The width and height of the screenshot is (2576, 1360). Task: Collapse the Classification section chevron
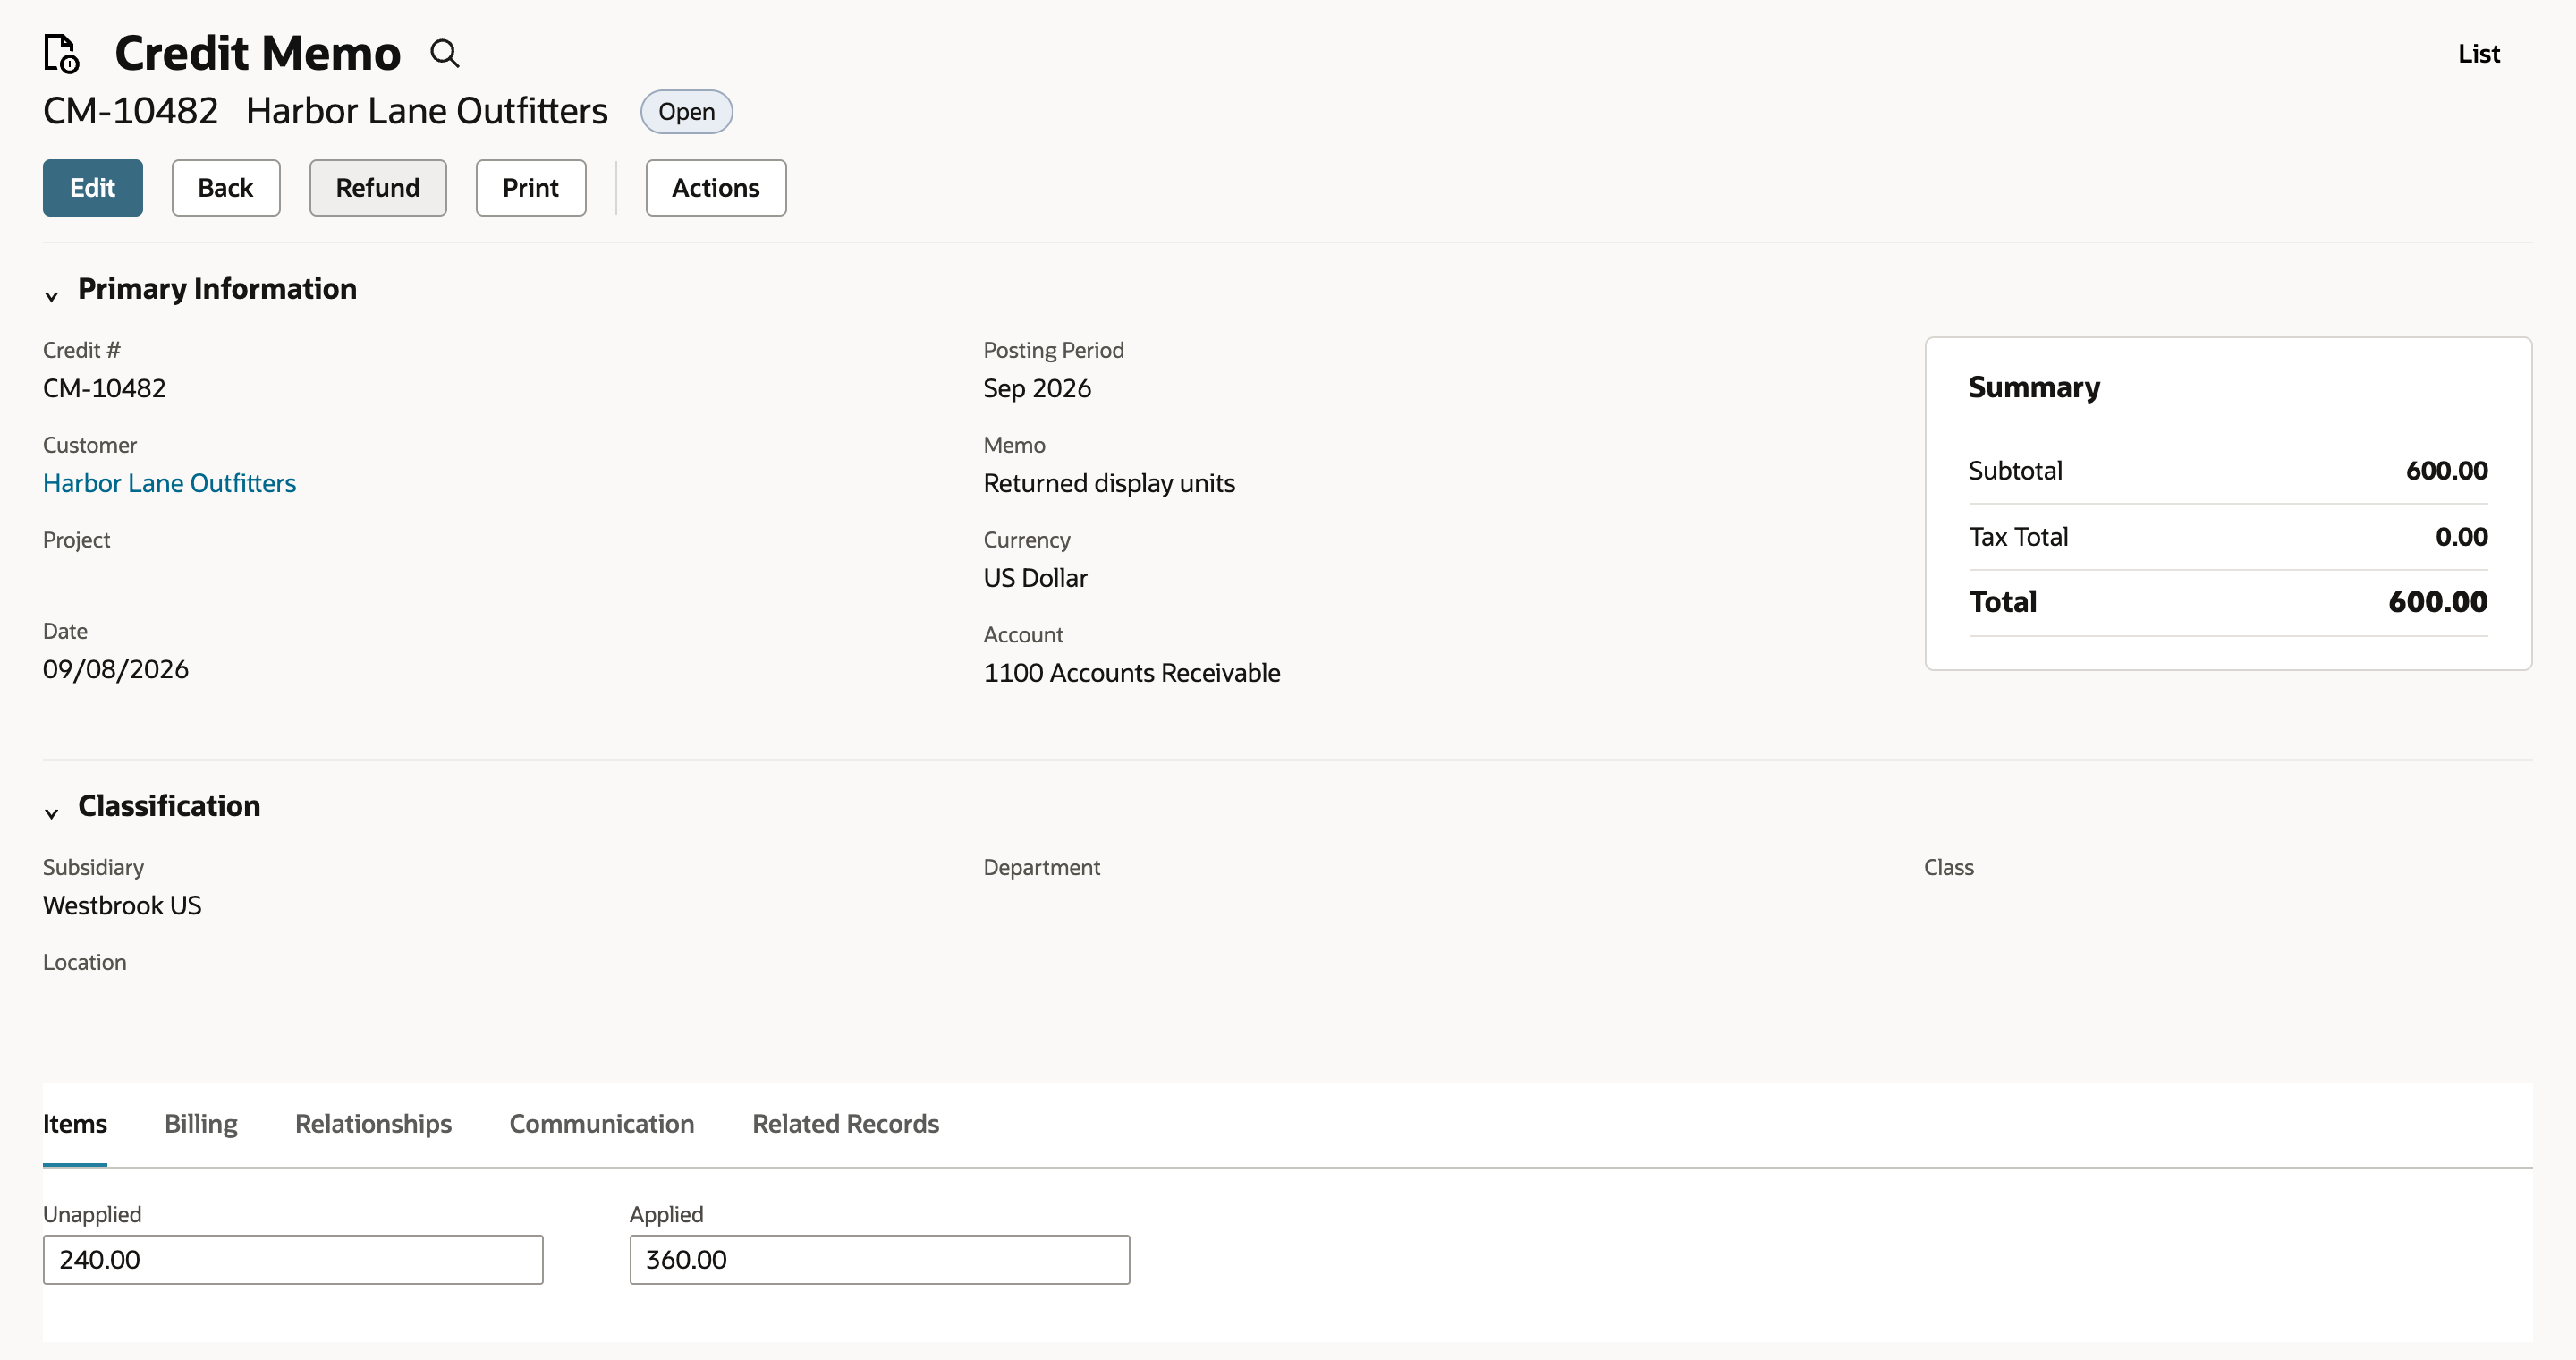coord(52,812)
